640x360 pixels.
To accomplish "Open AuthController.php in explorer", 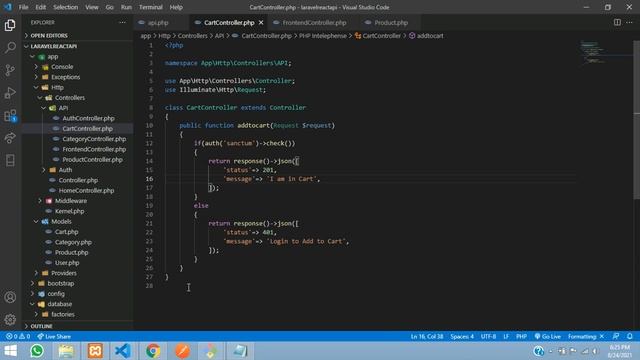I will (x=88, y=118).
